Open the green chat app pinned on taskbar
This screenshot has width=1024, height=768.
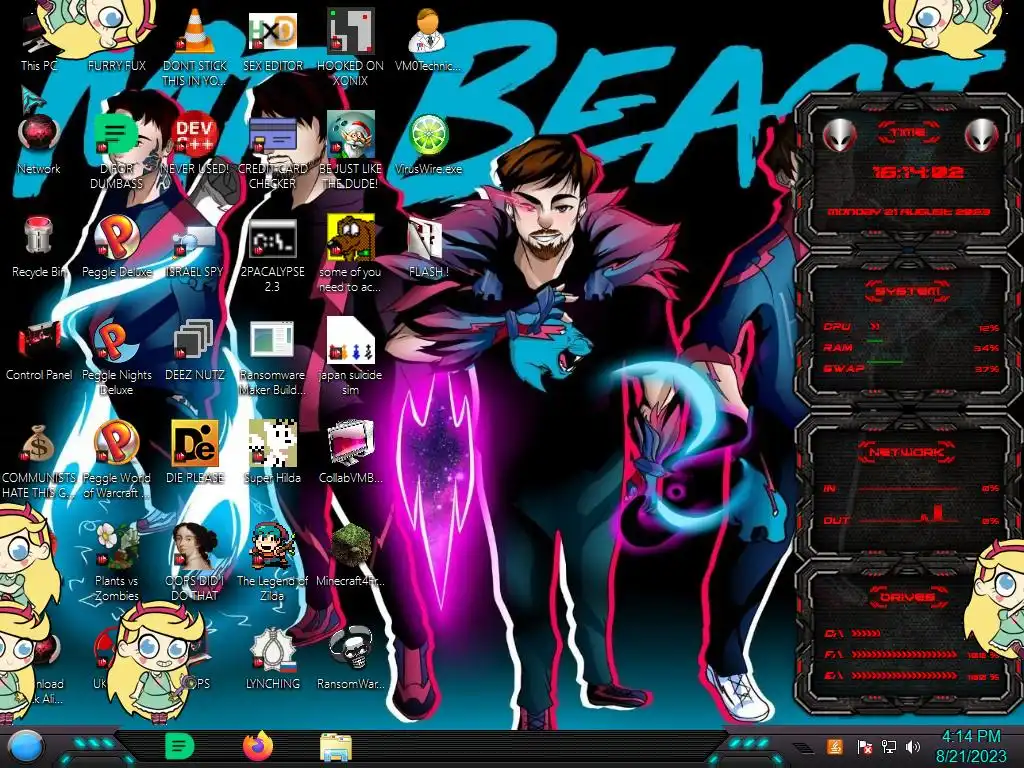pyautogui.click(x=179, y=746)
